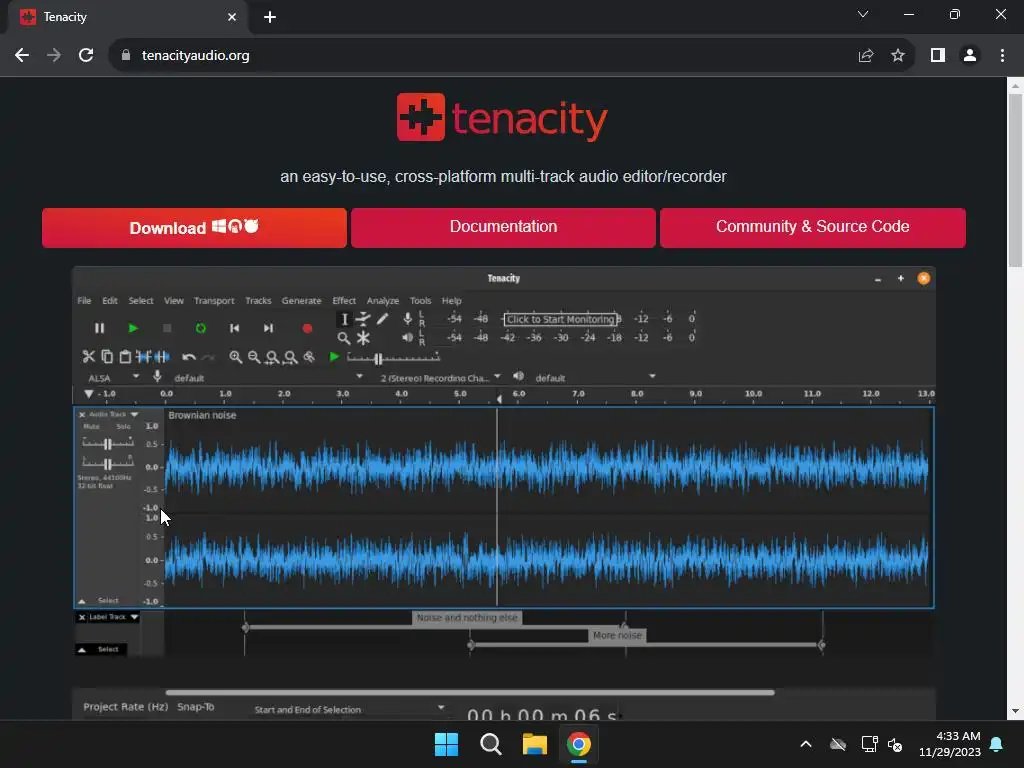This screenshot has width=1024, height=768.
Task: Select the Zoom magnifier tool
Action: pyautogui.click(x=344, y=338)
